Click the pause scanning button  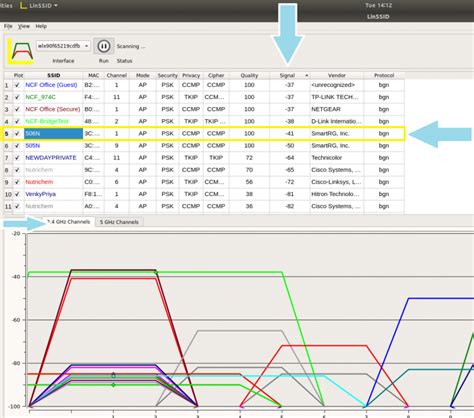[104, 46]
